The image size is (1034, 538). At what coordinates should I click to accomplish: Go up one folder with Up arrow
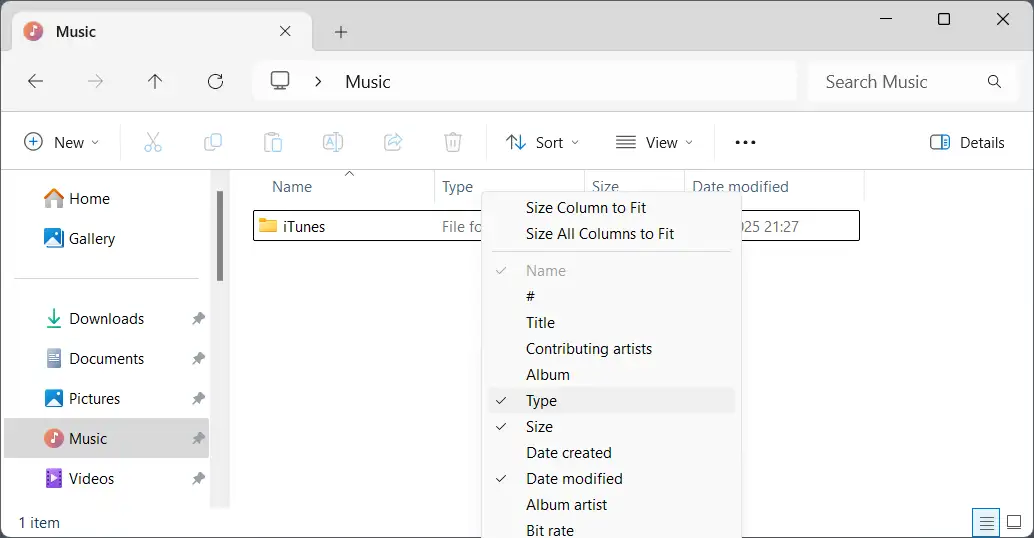click(155, 82)
